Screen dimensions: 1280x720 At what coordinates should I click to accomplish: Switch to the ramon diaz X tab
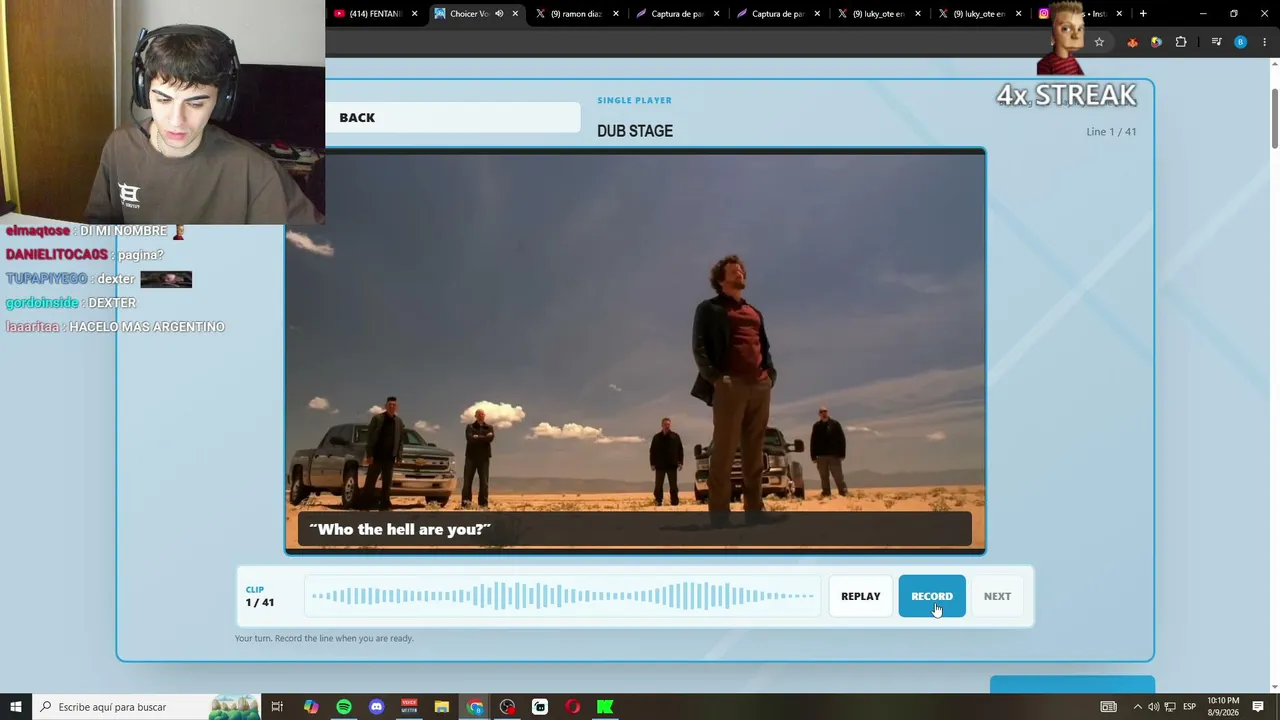point(577,14)
